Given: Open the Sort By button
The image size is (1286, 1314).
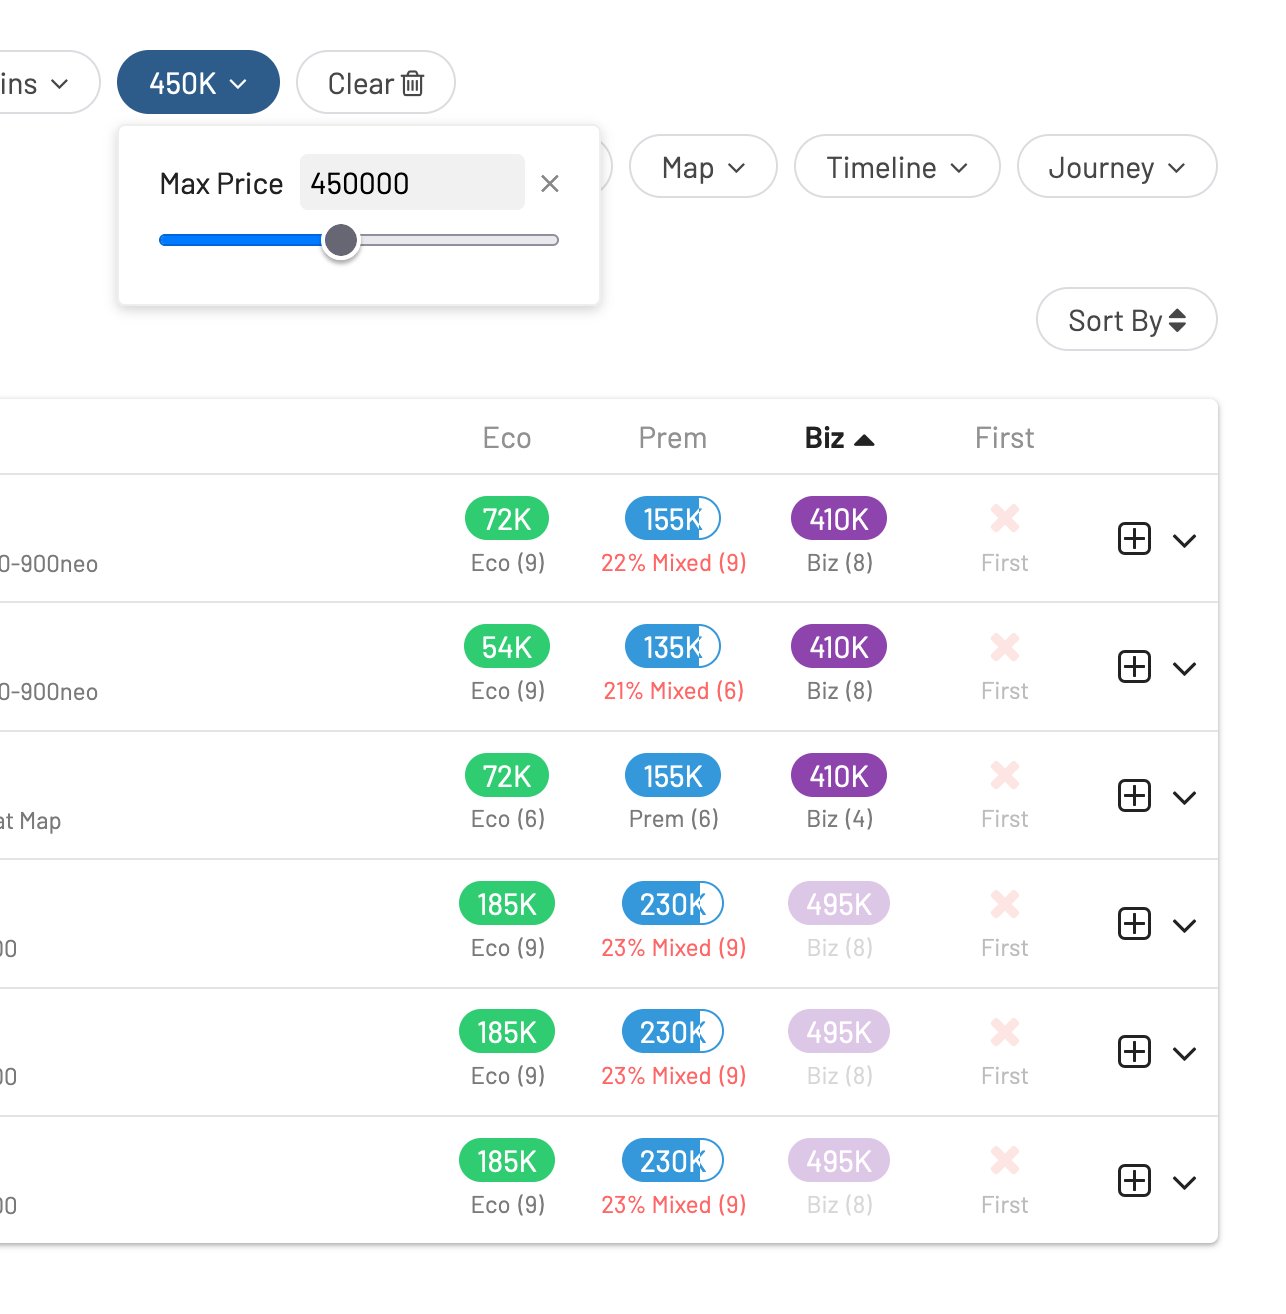Looking at the screenshot, I should tap(1126, 320).
